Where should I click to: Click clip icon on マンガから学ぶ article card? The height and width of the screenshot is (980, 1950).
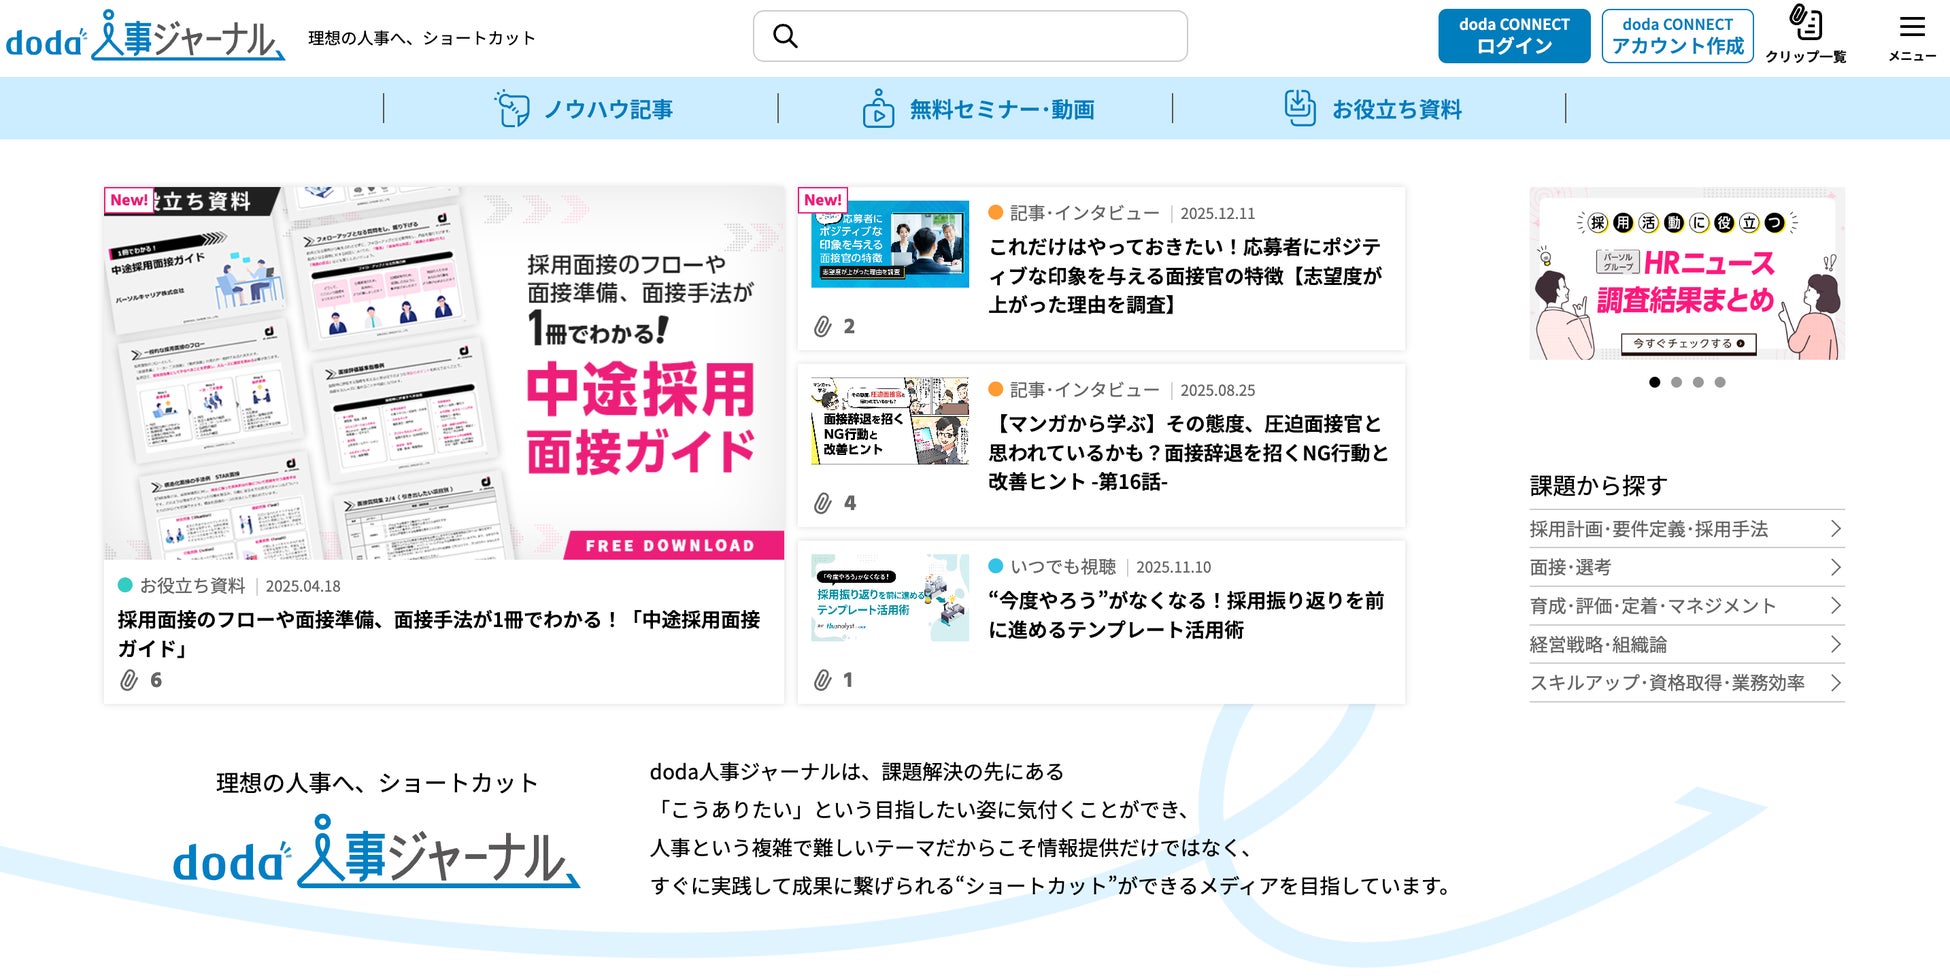pos(822,503)
